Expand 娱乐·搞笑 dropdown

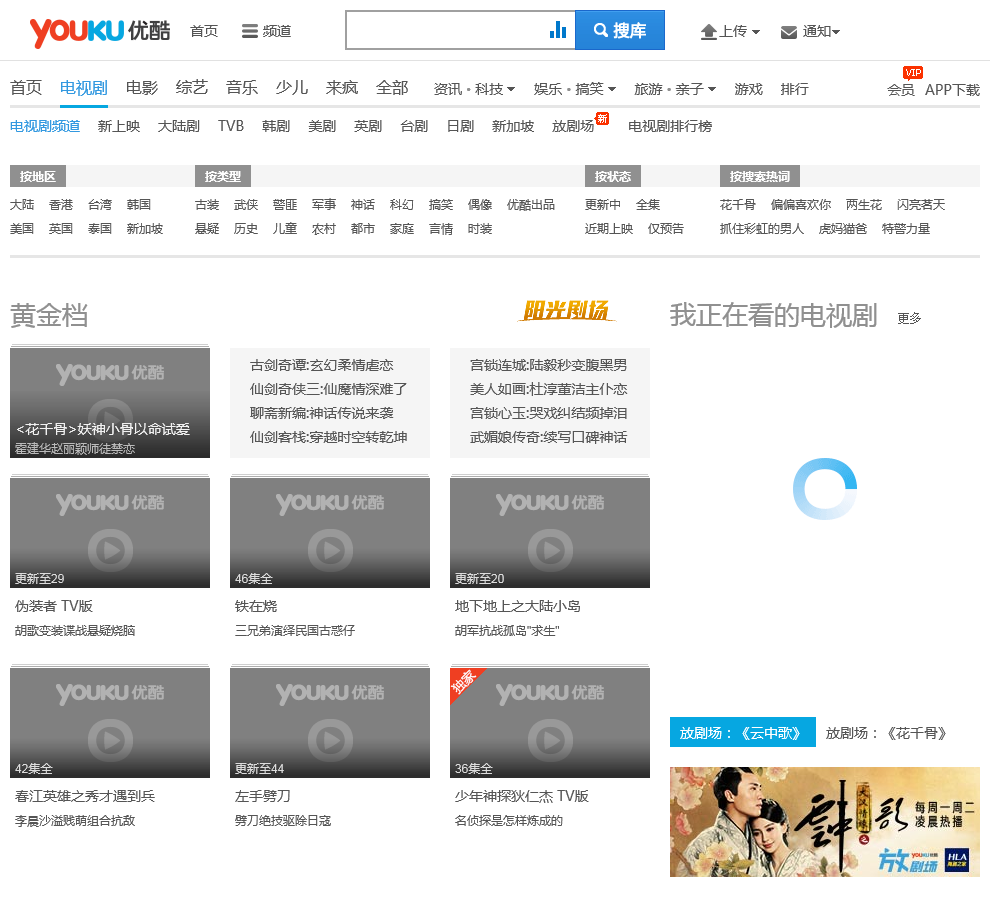coord(575,89)
